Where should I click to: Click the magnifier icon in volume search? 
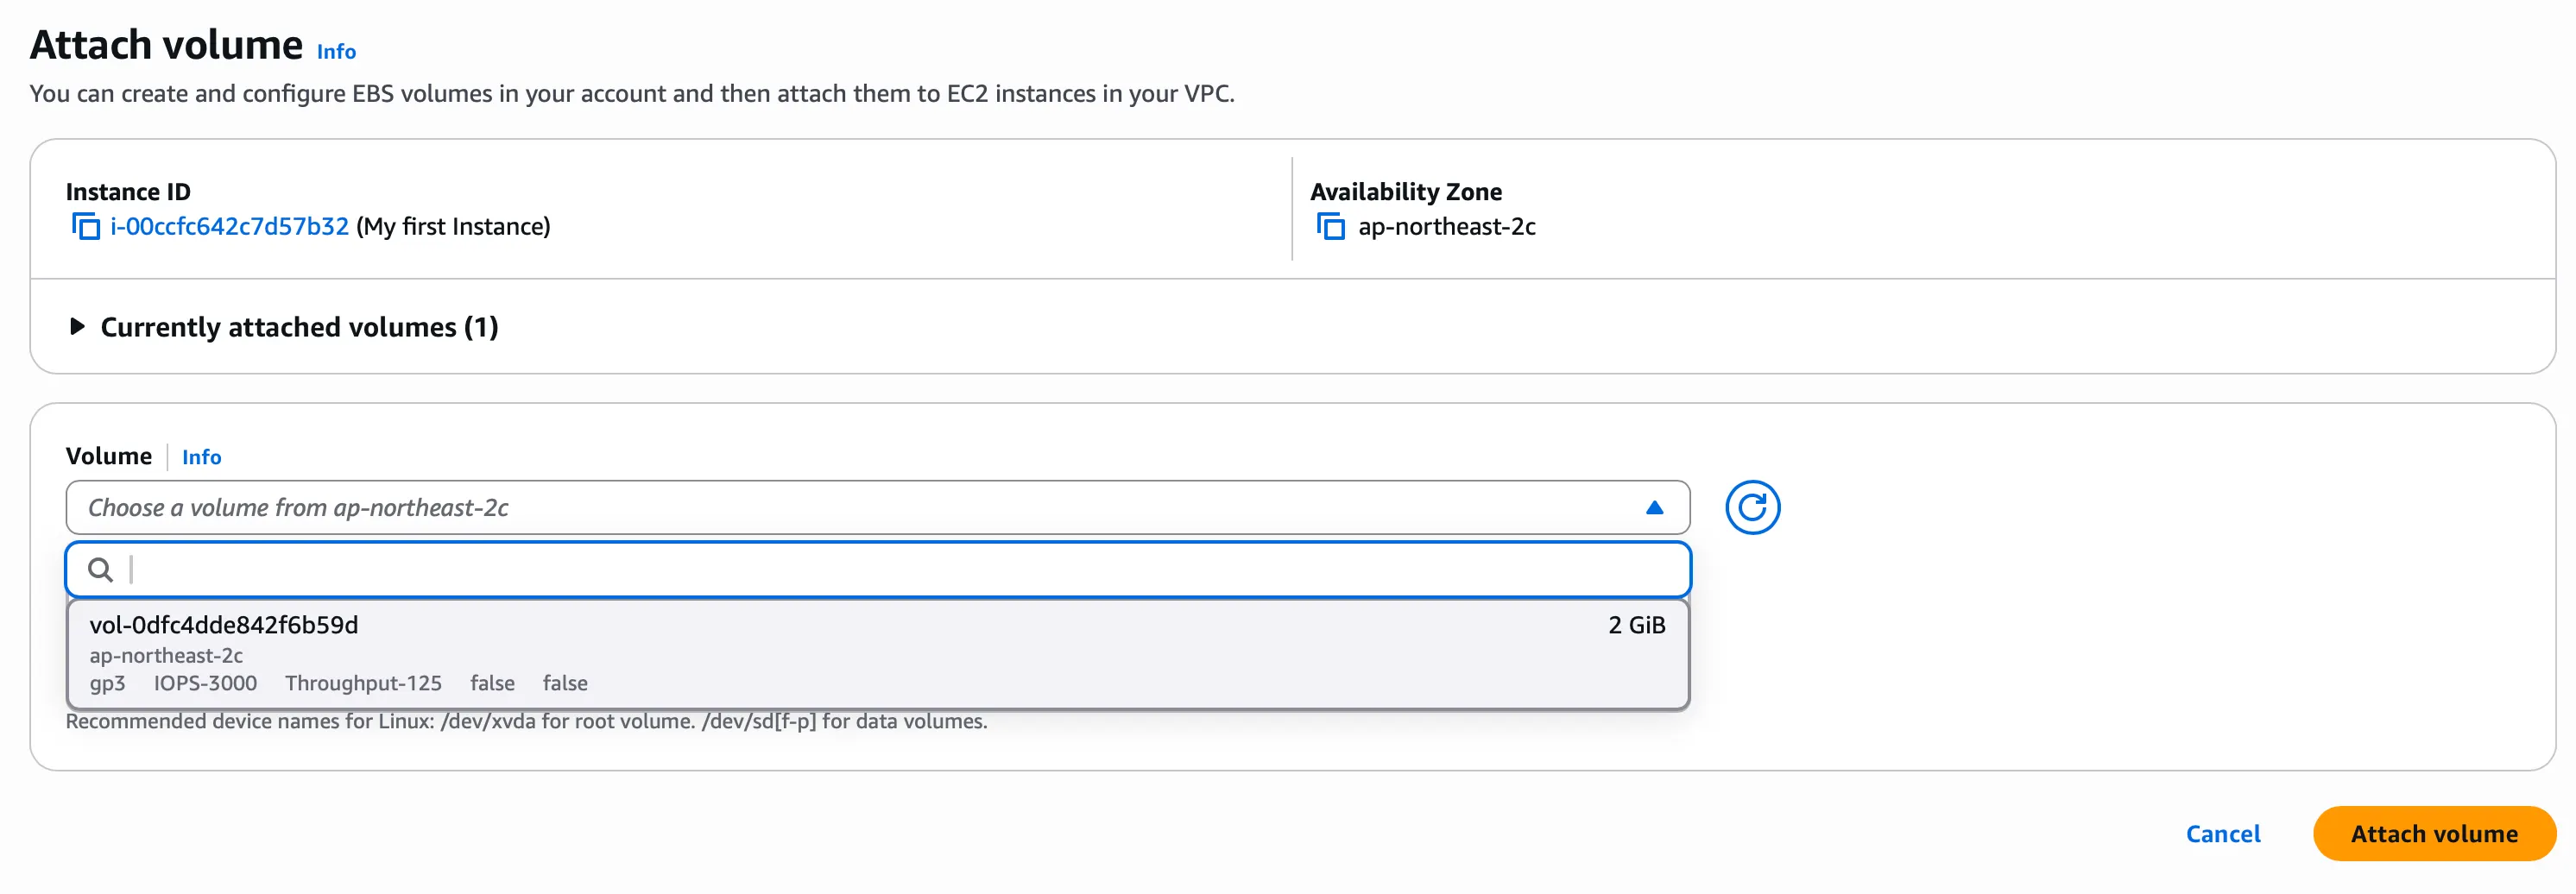tap(100, 570)
